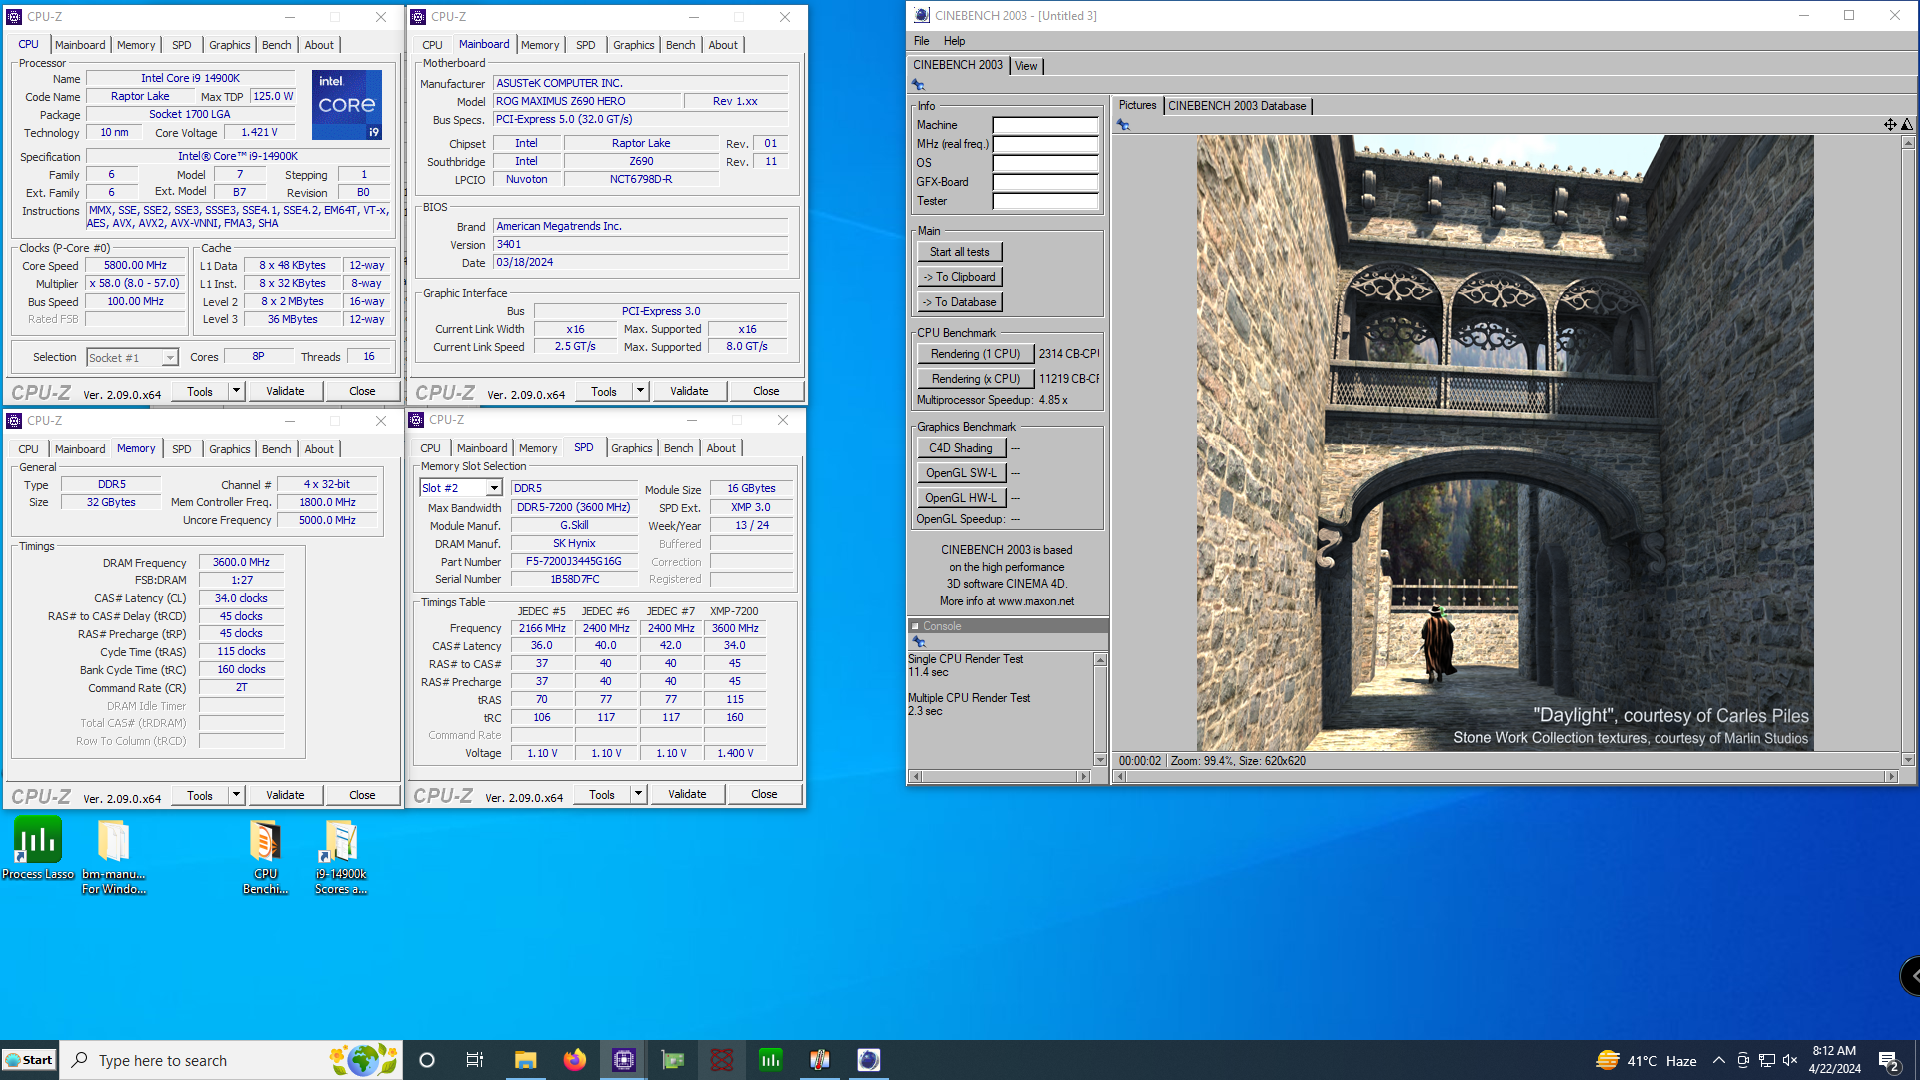Open the bm-manu... For Windo... folder icon
The image size is (1920, 1080).
click(x=113, y=855)
